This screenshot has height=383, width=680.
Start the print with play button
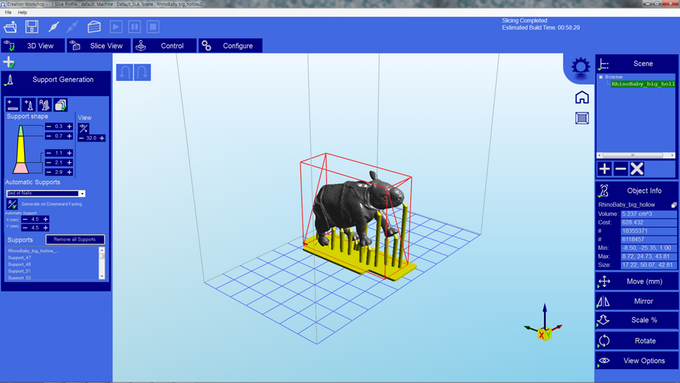click(x=116, y=27)
